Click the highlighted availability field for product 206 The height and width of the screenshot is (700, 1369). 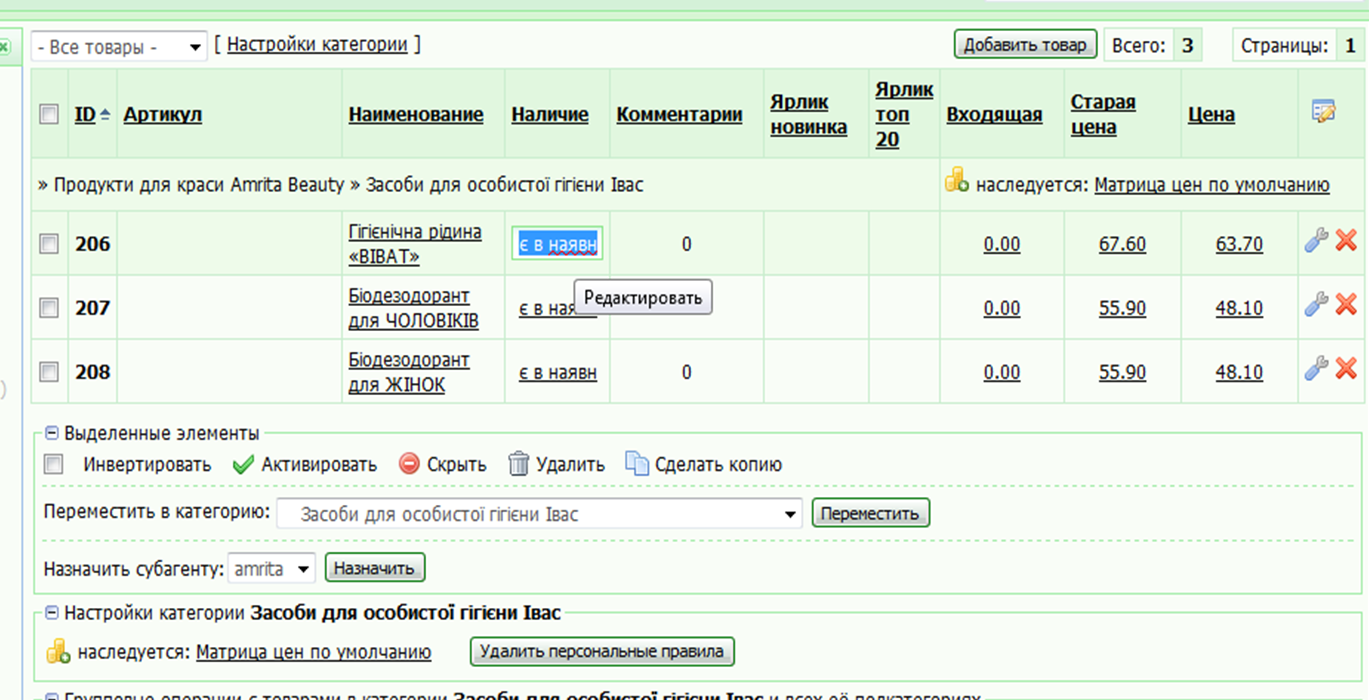pos(557,244)
